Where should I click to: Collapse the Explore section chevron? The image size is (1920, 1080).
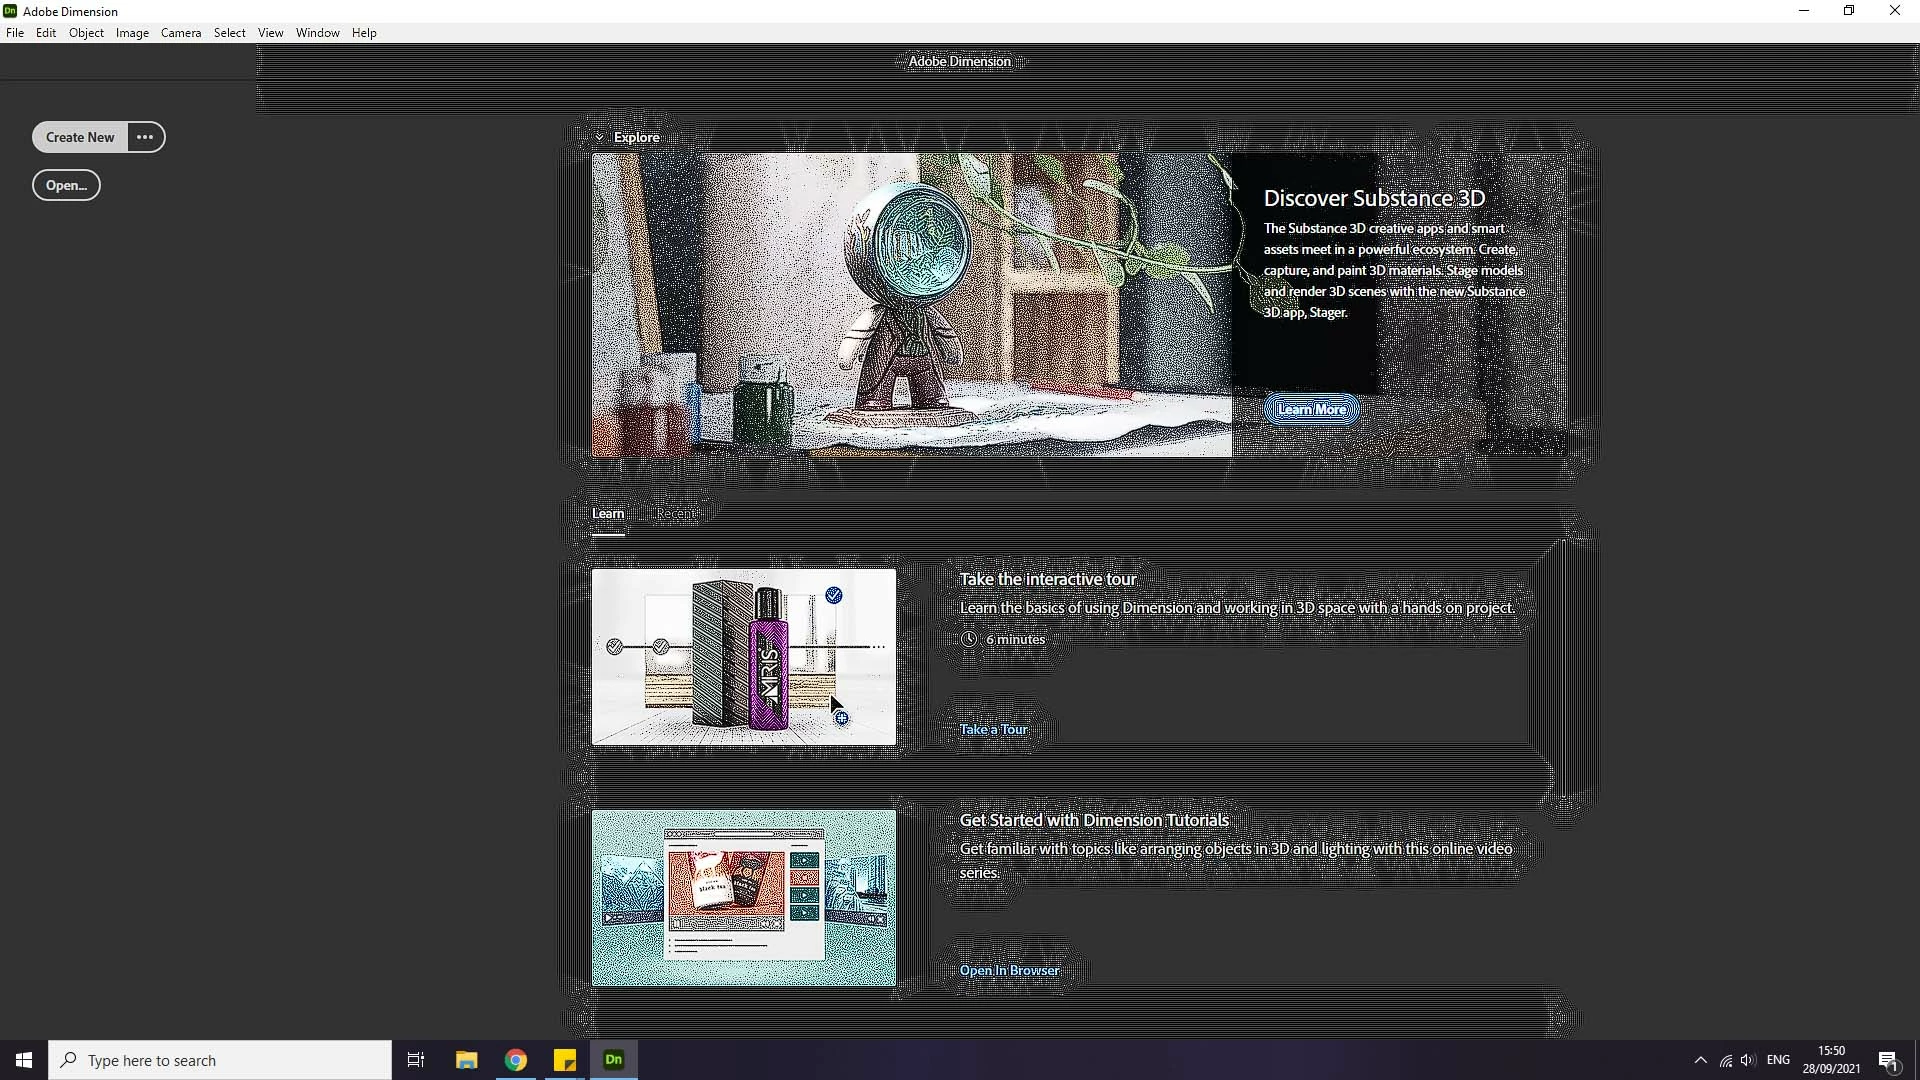(x=599, y=138)
